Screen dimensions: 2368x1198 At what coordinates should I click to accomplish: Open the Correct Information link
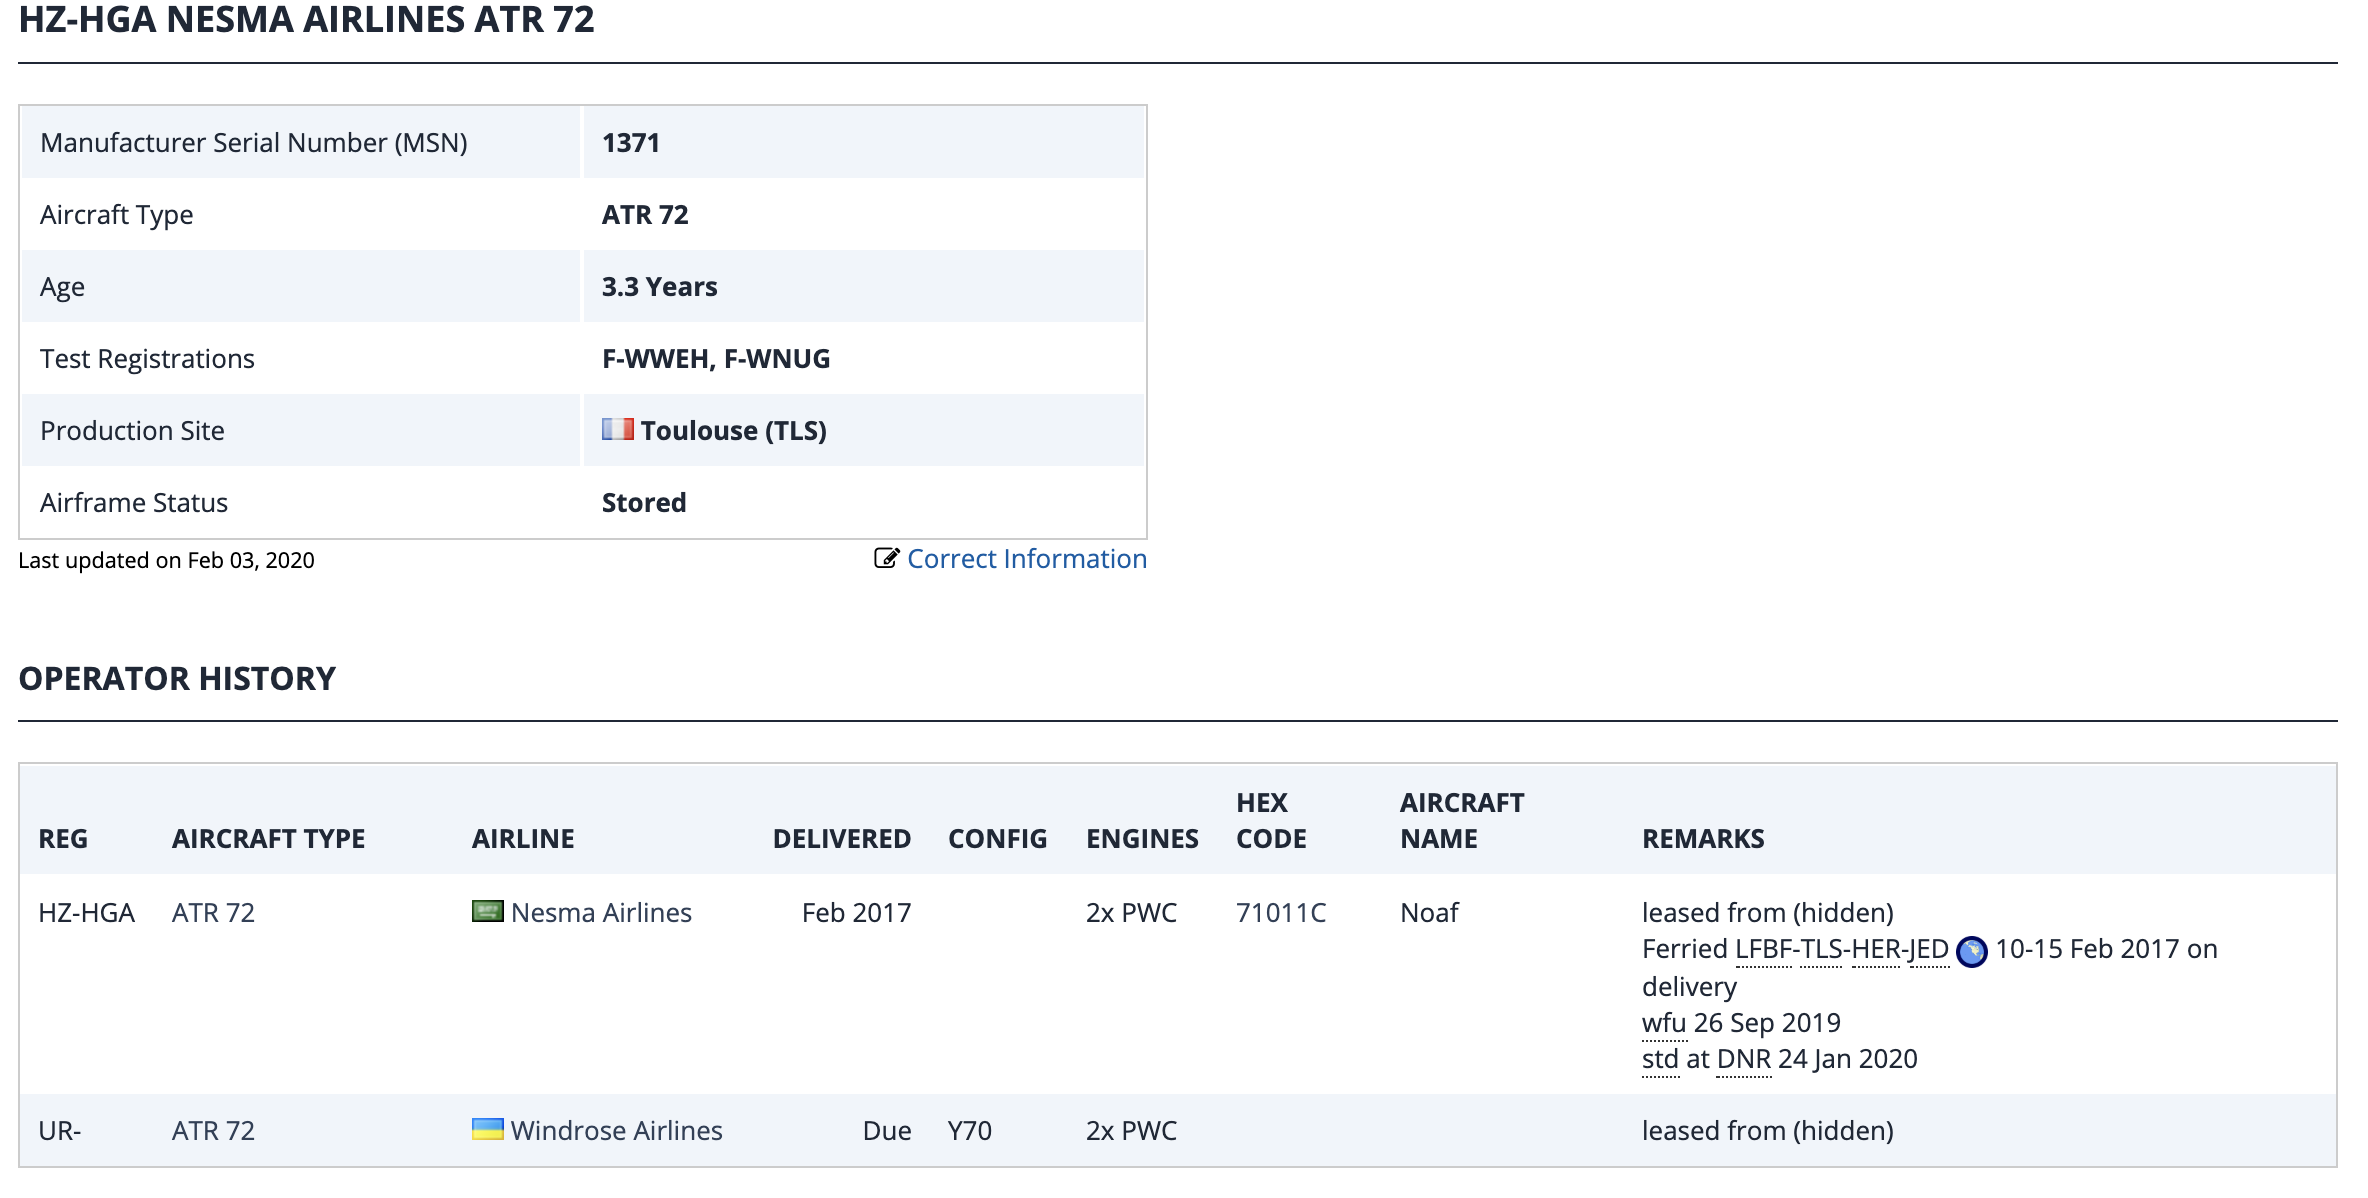pyautogui.click(x=1026, y=559)
